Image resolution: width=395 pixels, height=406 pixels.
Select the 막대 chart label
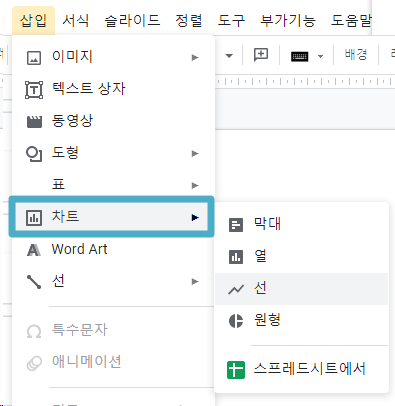pyautogui.click(x=267, y=224)
